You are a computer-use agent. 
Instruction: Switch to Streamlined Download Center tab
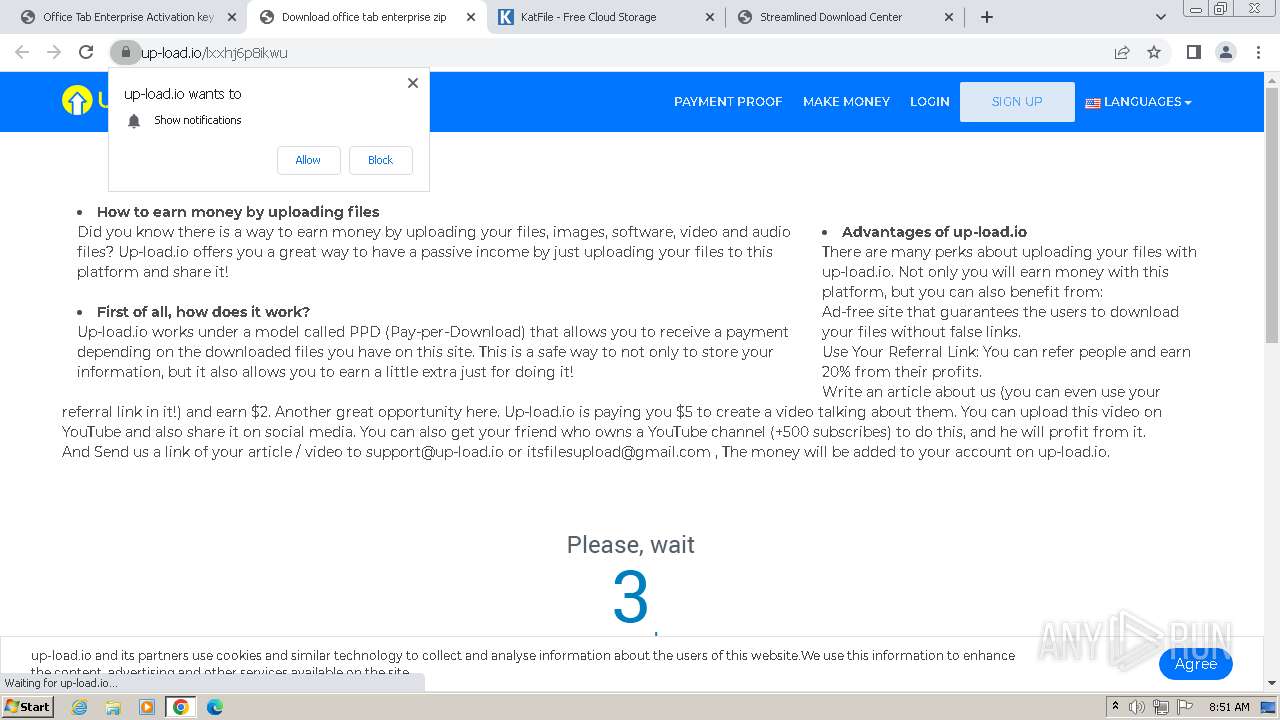[x=845, y=17]
